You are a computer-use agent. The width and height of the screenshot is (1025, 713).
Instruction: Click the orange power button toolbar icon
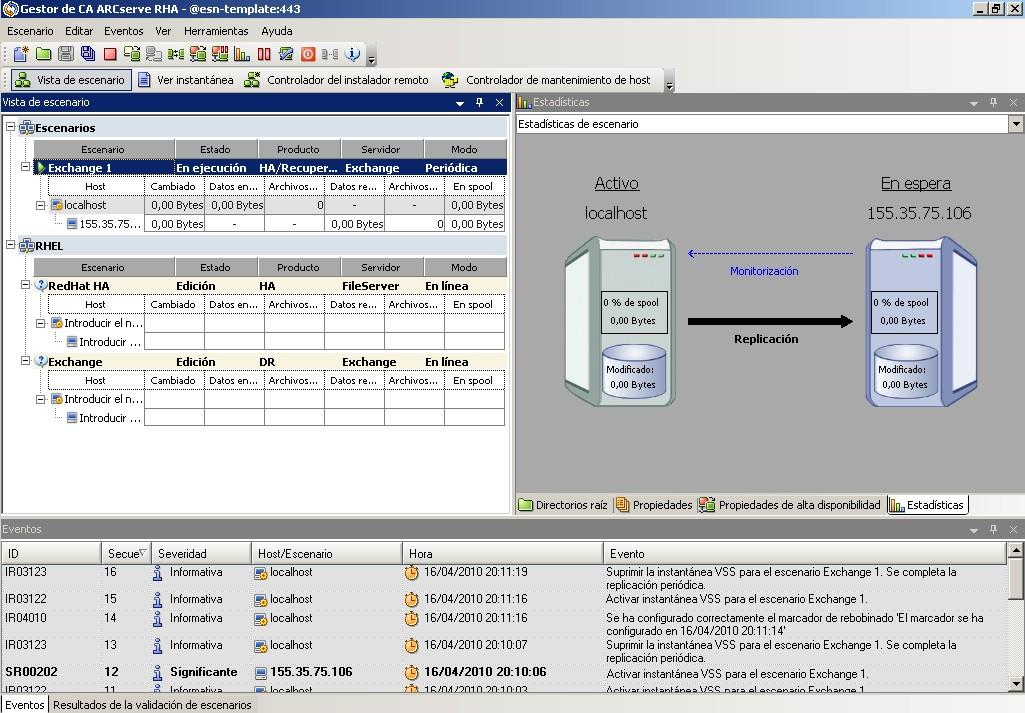click(x=308, y=54)
